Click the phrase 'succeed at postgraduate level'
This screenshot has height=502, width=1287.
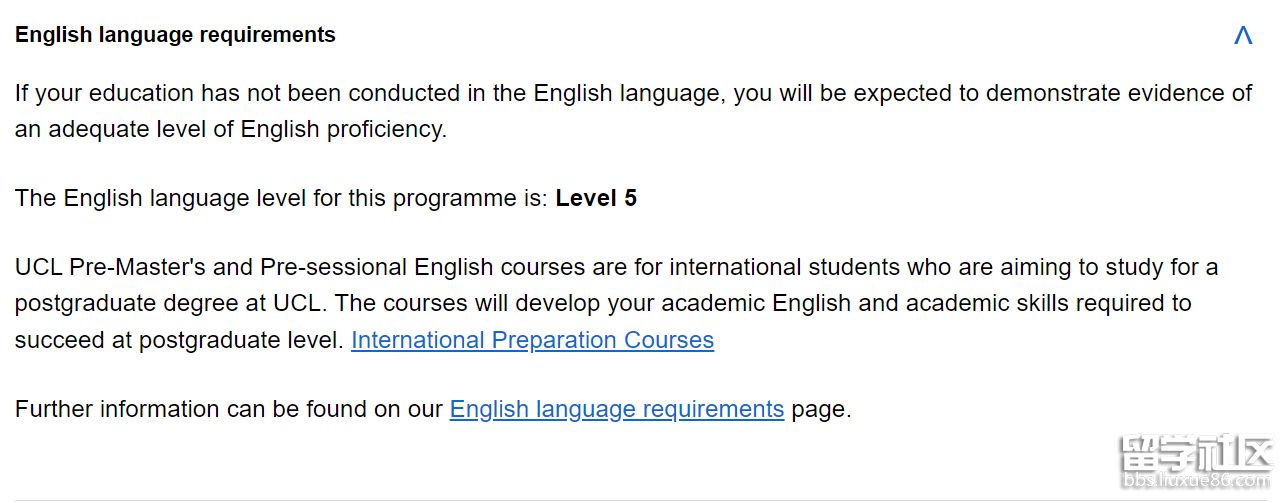pos(176,340)
